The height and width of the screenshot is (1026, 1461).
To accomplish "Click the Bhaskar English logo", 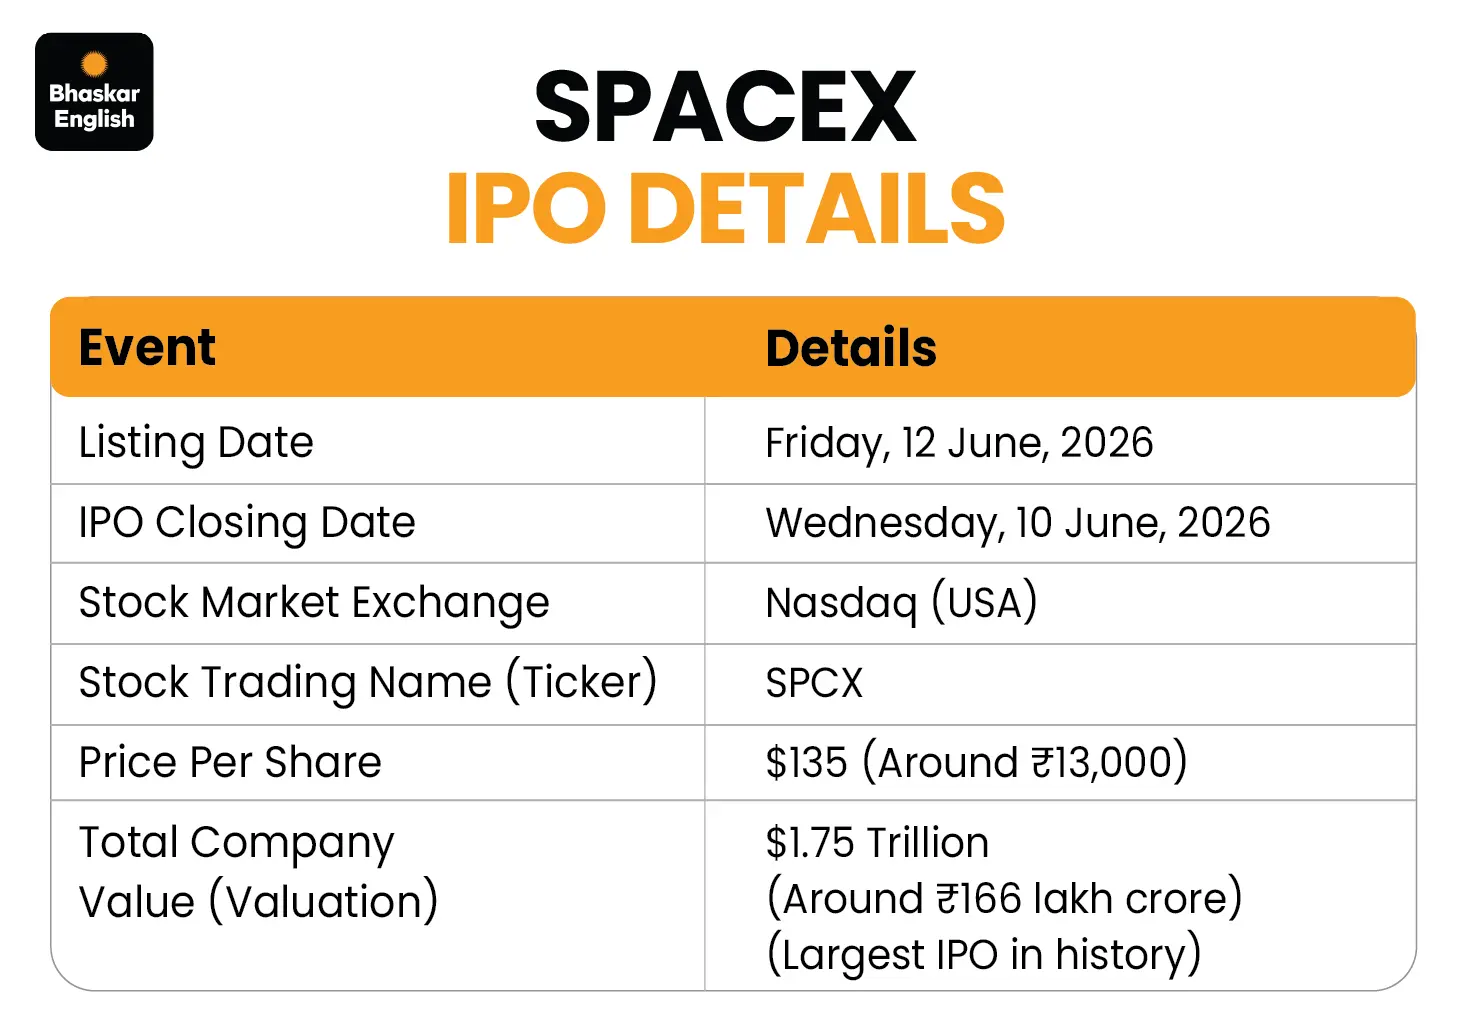I will click(x=94, y=92).
